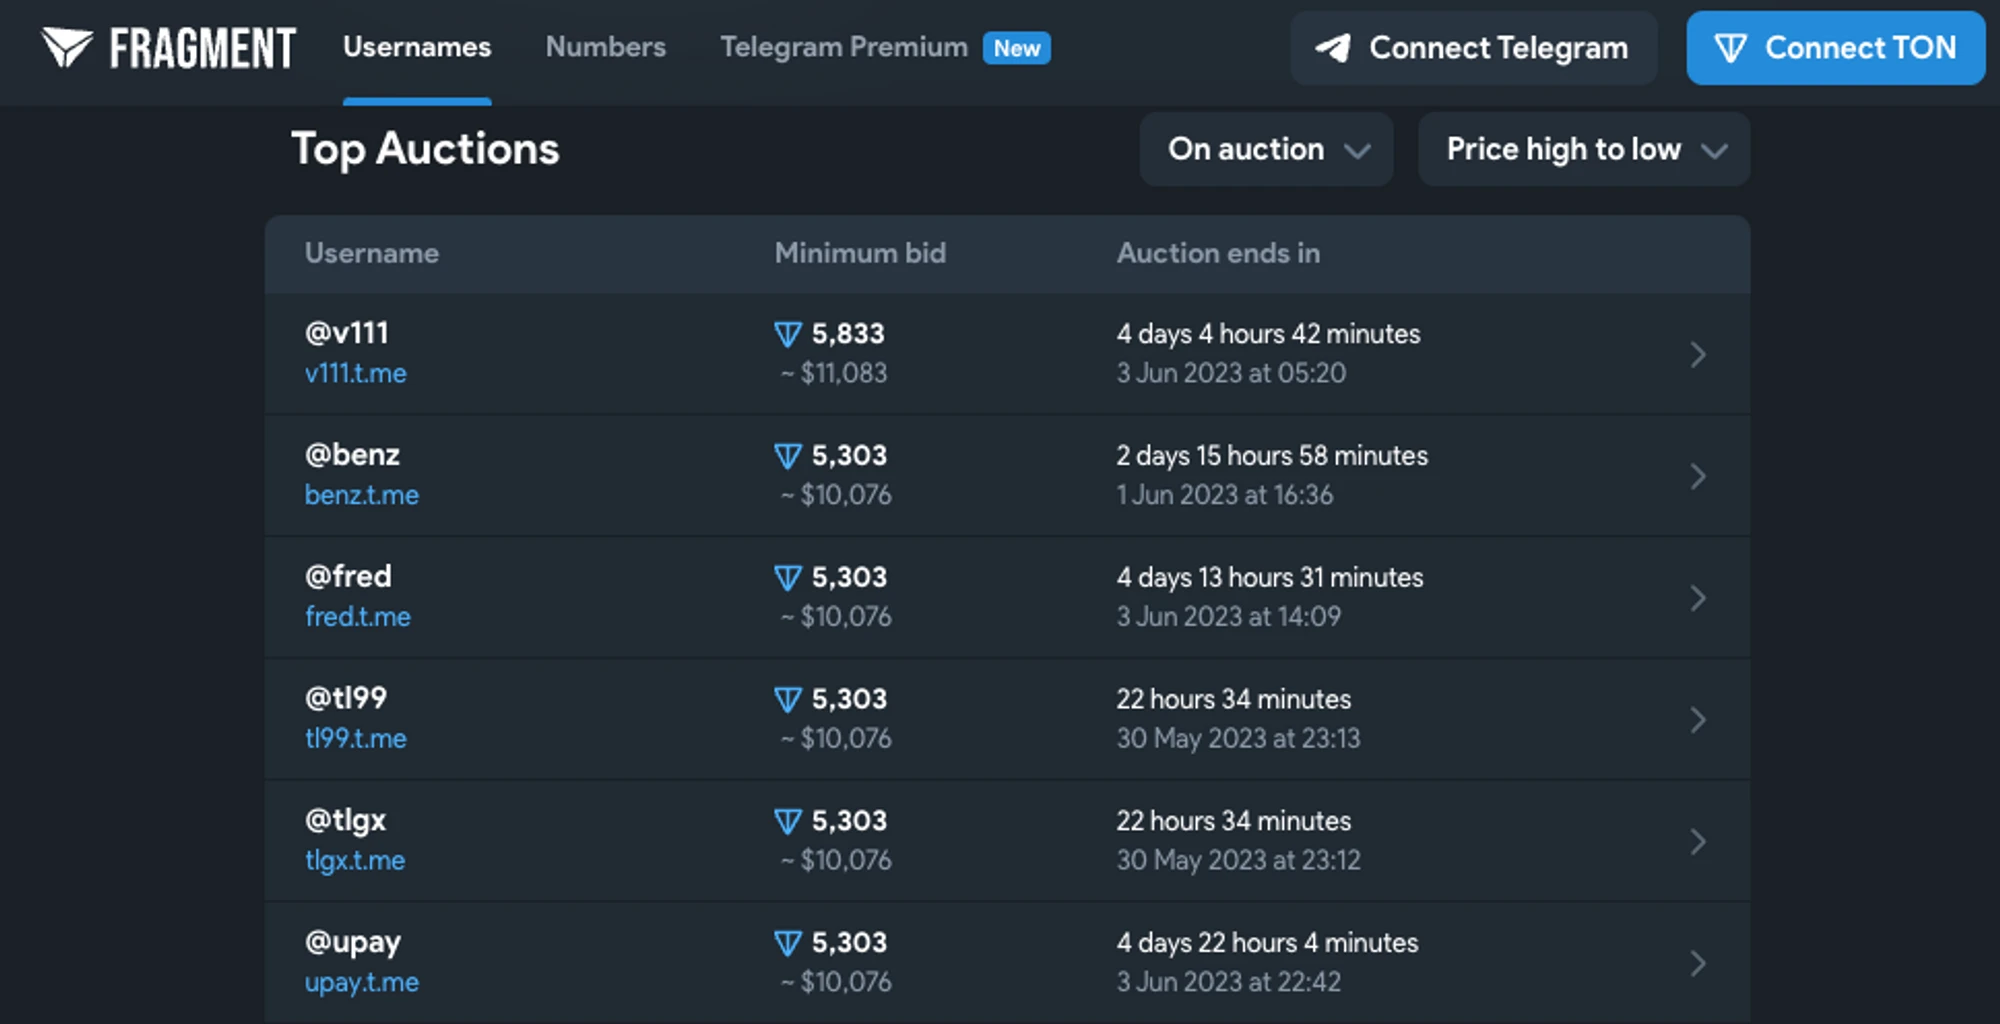
Task: Click the TON icon beside @benz bid
Action: 788,456
